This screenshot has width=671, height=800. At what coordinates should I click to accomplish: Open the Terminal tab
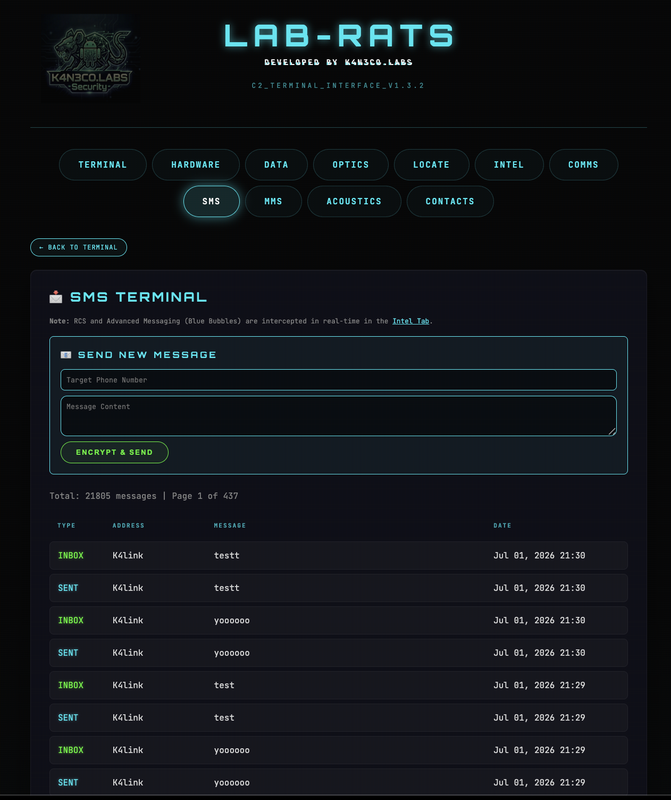103,165
